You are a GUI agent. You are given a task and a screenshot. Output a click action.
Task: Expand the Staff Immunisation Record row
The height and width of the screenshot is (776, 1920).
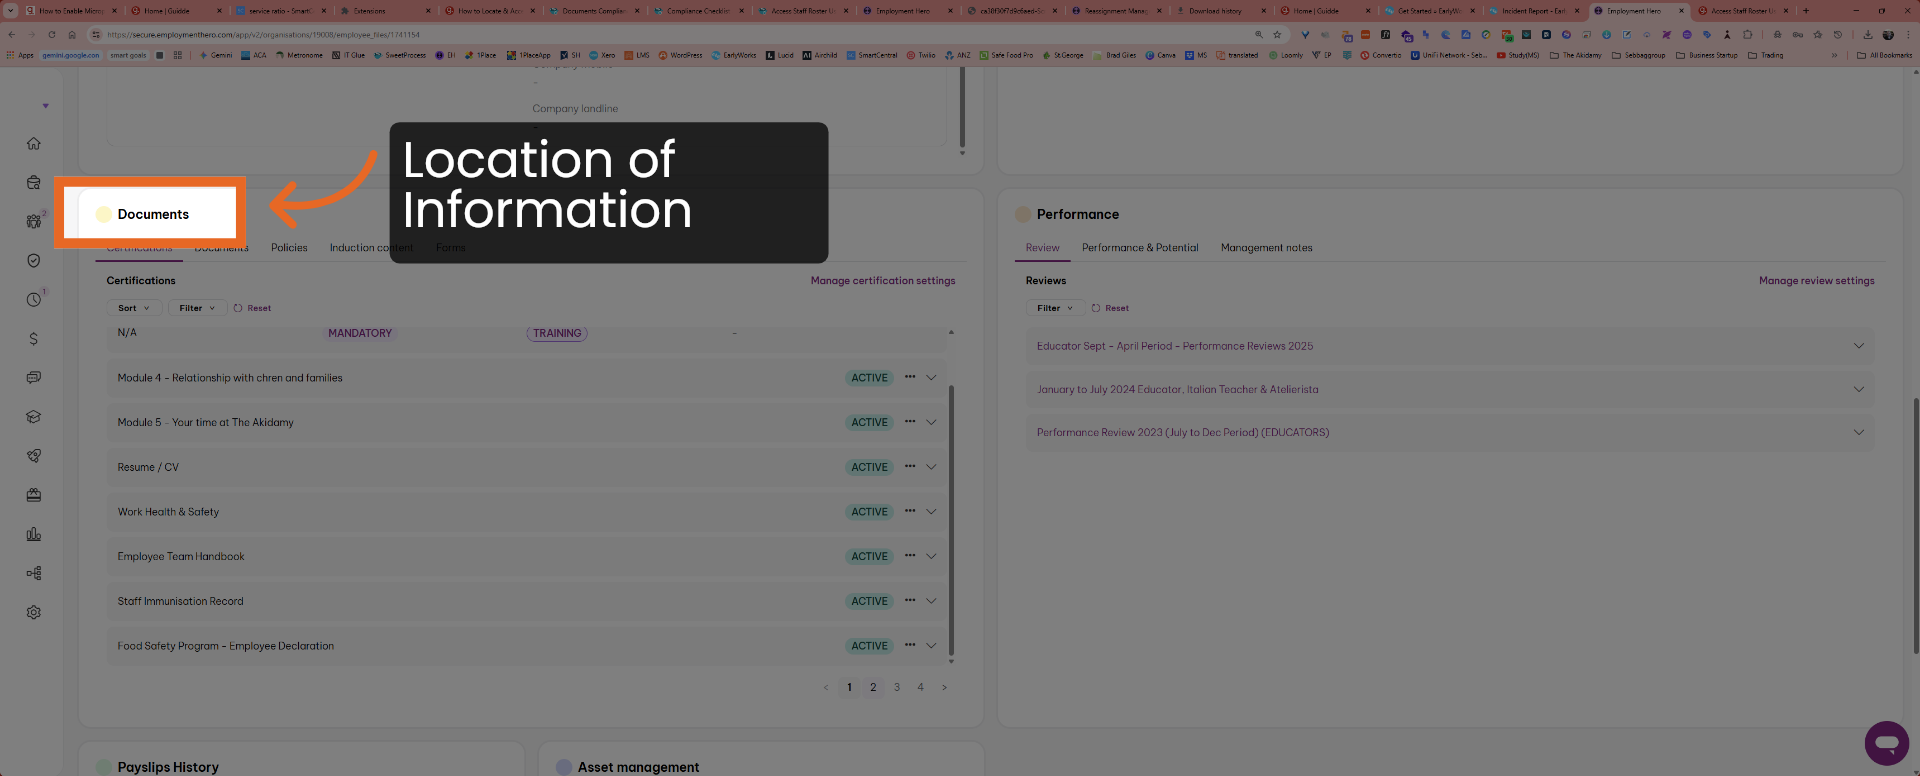(x=931, y=601)
